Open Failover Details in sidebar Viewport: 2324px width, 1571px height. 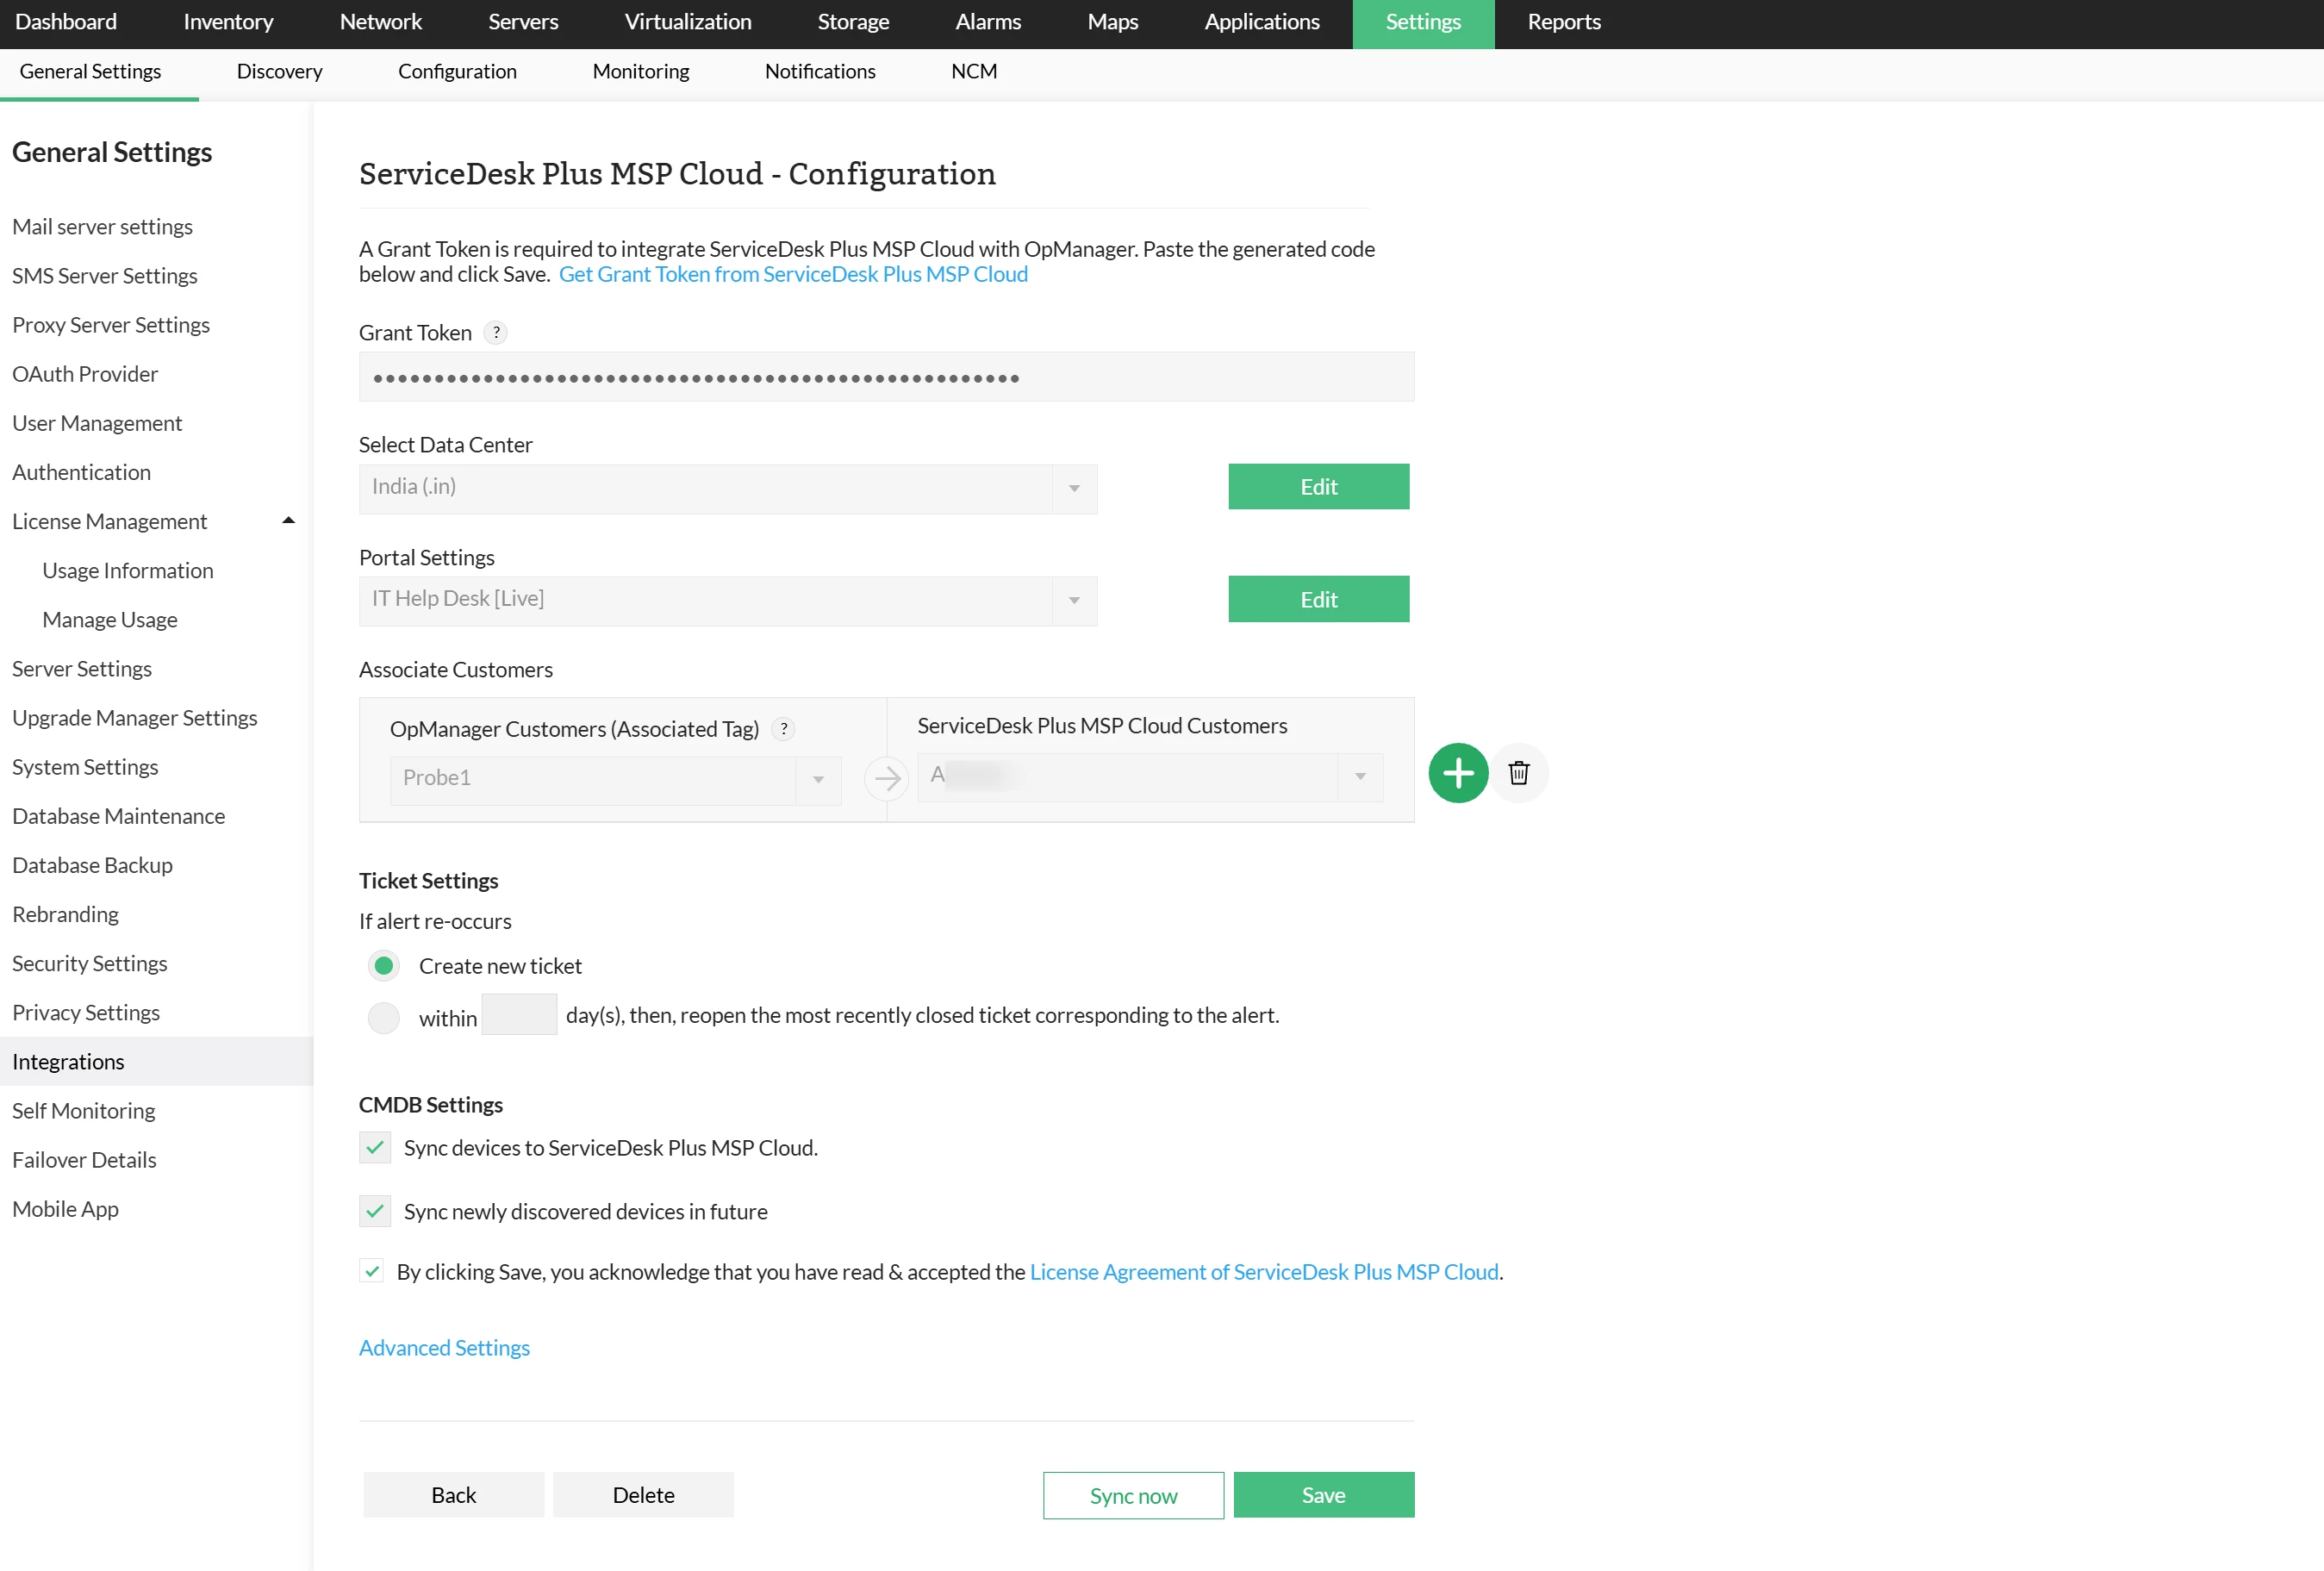tap(84, 1160)
